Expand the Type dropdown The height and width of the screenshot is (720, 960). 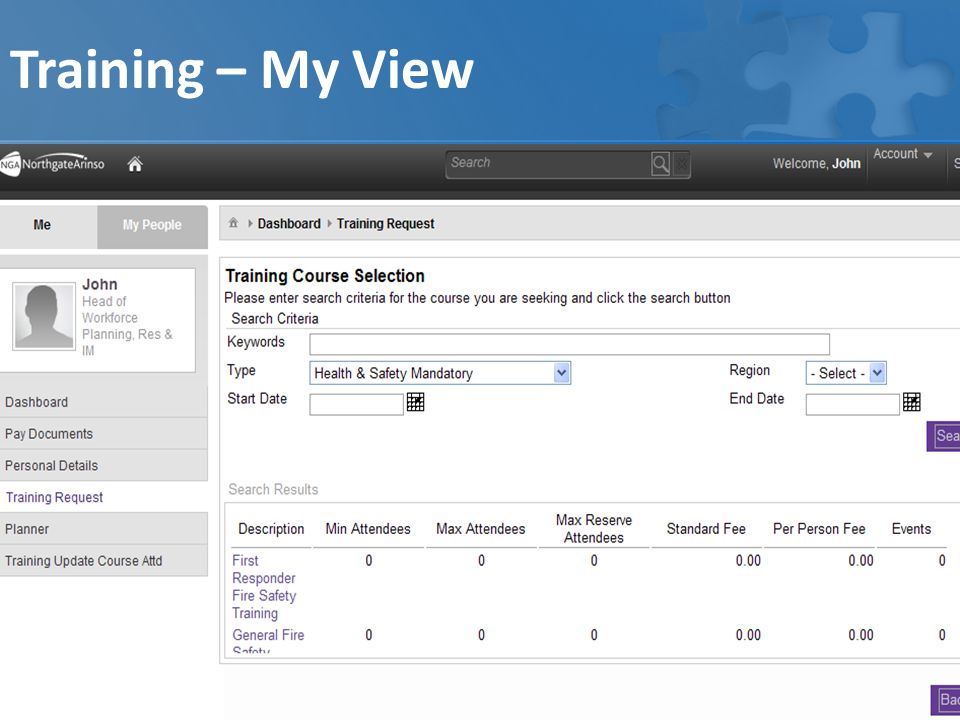click(561, 373)
